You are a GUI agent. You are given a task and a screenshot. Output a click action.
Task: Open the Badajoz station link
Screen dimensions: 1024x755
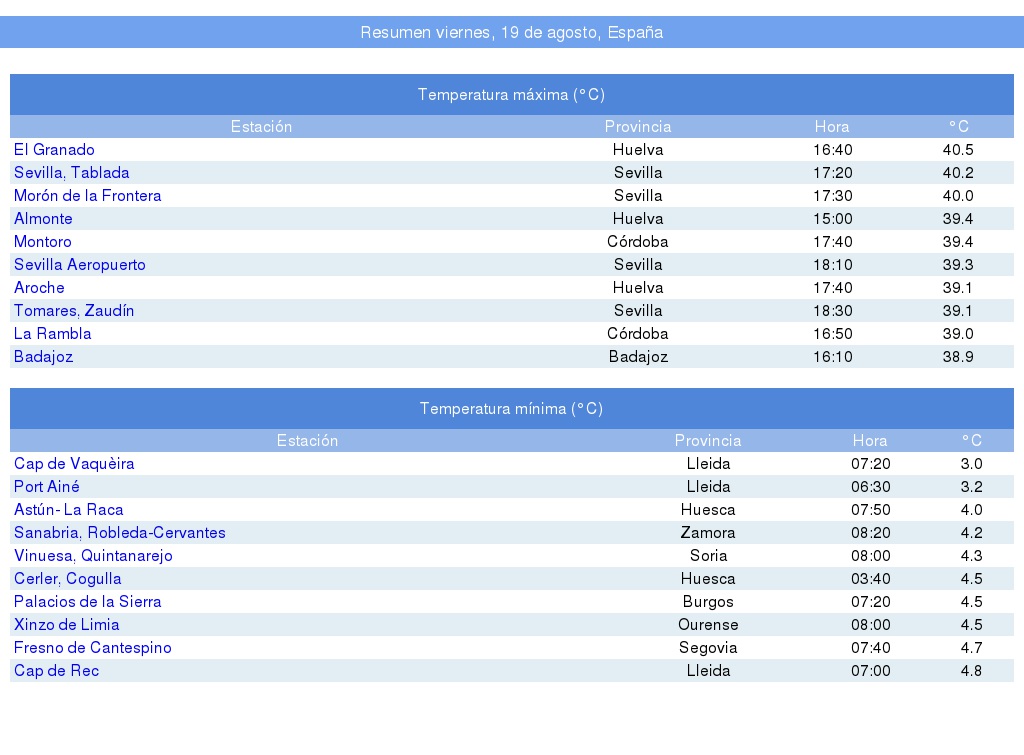[x=43, y=357]
